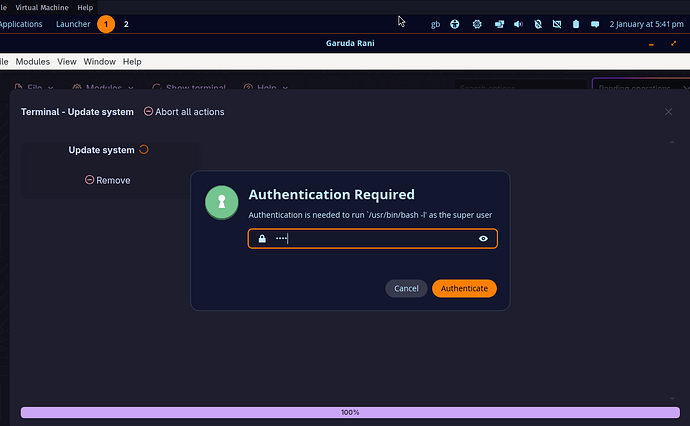Open the Launcher in top panel
The width and height of the screenshot is (690, 426).
click(x=73, y=24)
